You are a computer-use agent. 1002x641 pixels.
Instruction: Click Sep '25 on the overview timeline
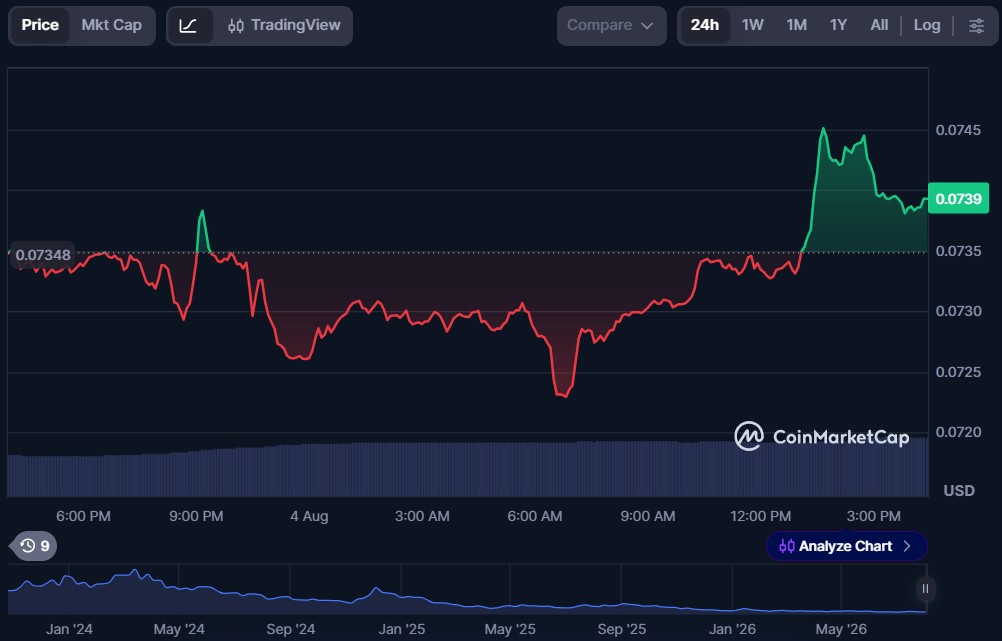point(621,629)
